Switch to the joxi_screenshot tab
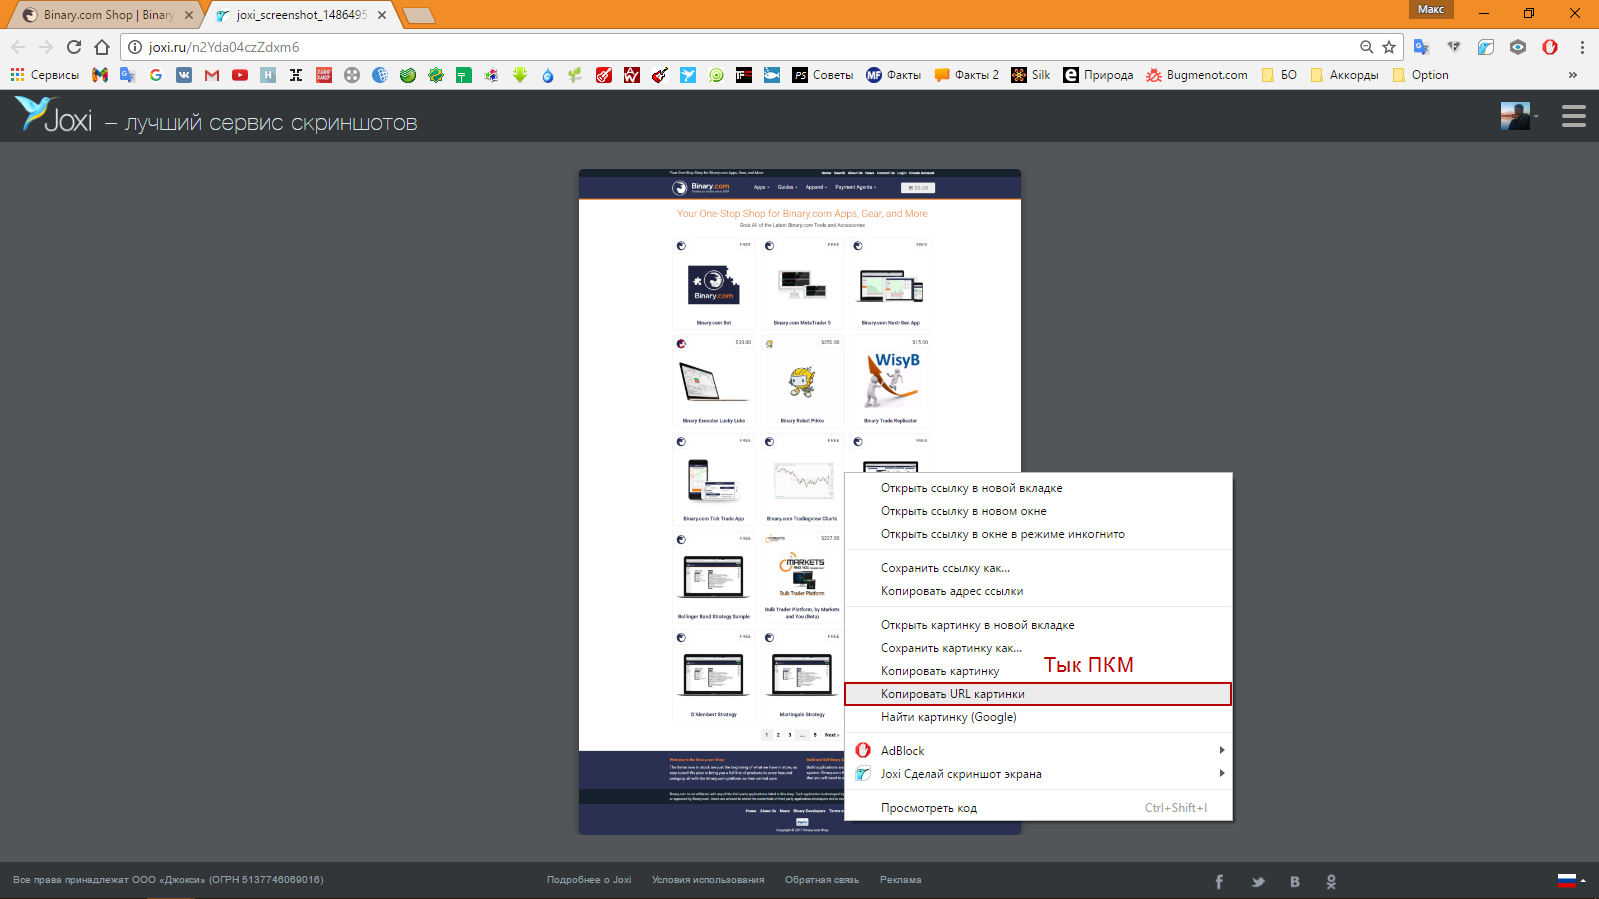This screenshot has width=1599, height=899. click(301, 15)
